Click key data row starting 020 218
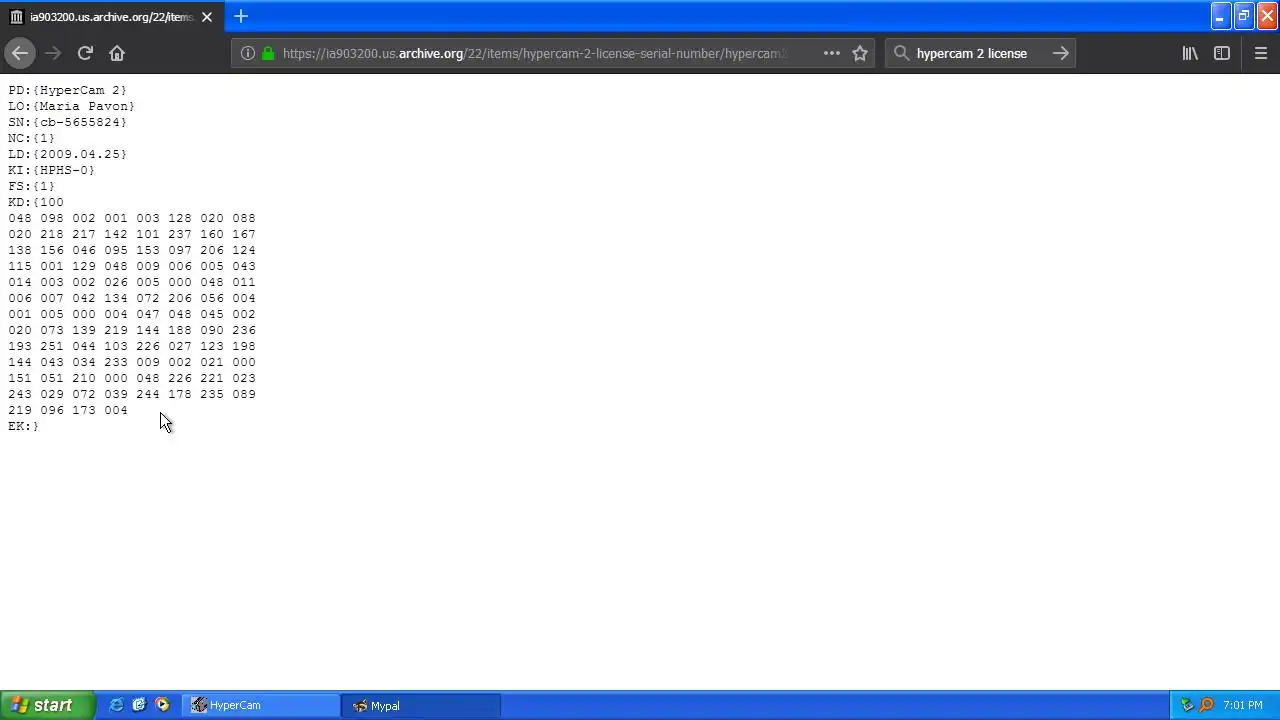This screenshot has width=1280, height=720. click(132, 234)
